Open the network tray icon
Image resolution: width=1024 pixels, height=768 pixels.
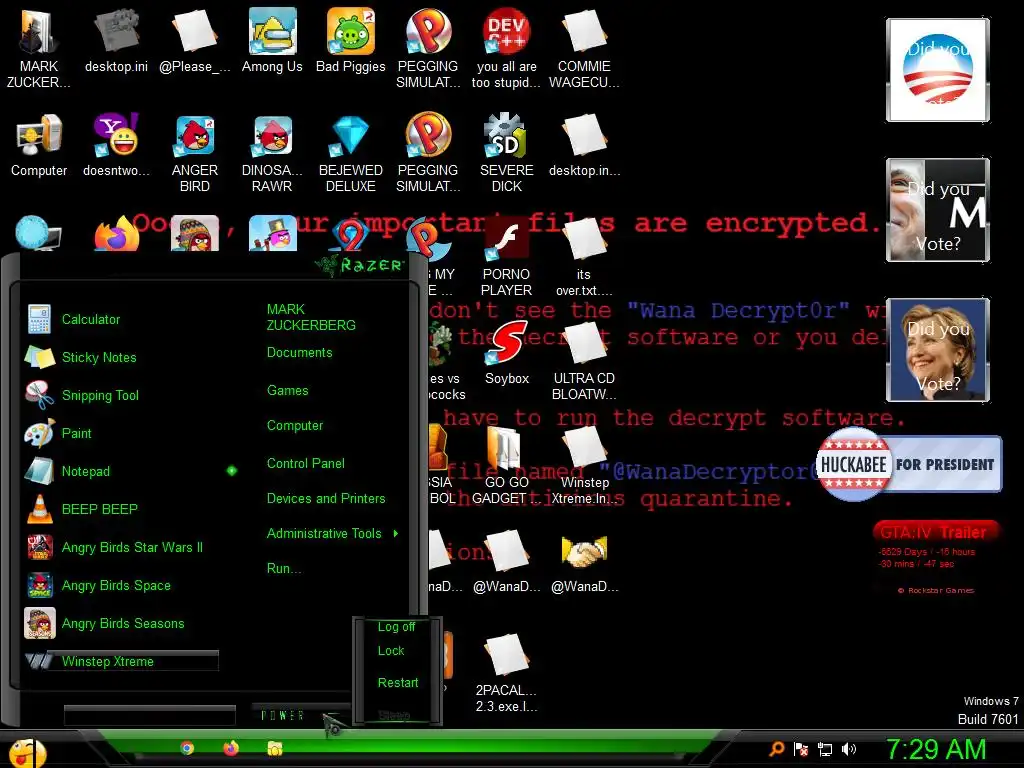point(825,749)
